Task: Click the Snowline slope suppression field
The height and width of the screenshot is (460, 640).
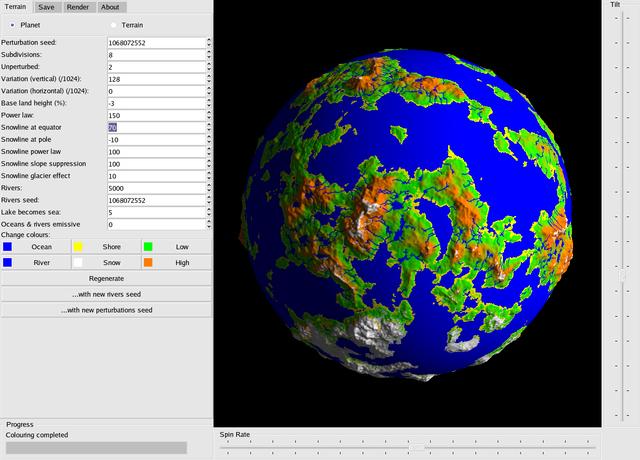Action: (x=156, y=164)
